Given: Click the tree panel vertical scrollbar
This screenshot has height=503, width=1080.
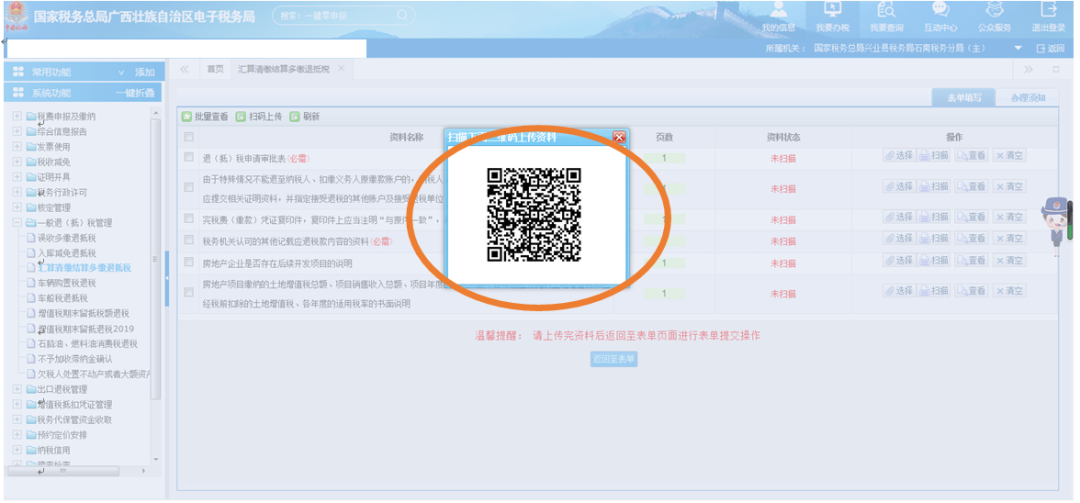Looking at the screenshot, I should 156,258.
